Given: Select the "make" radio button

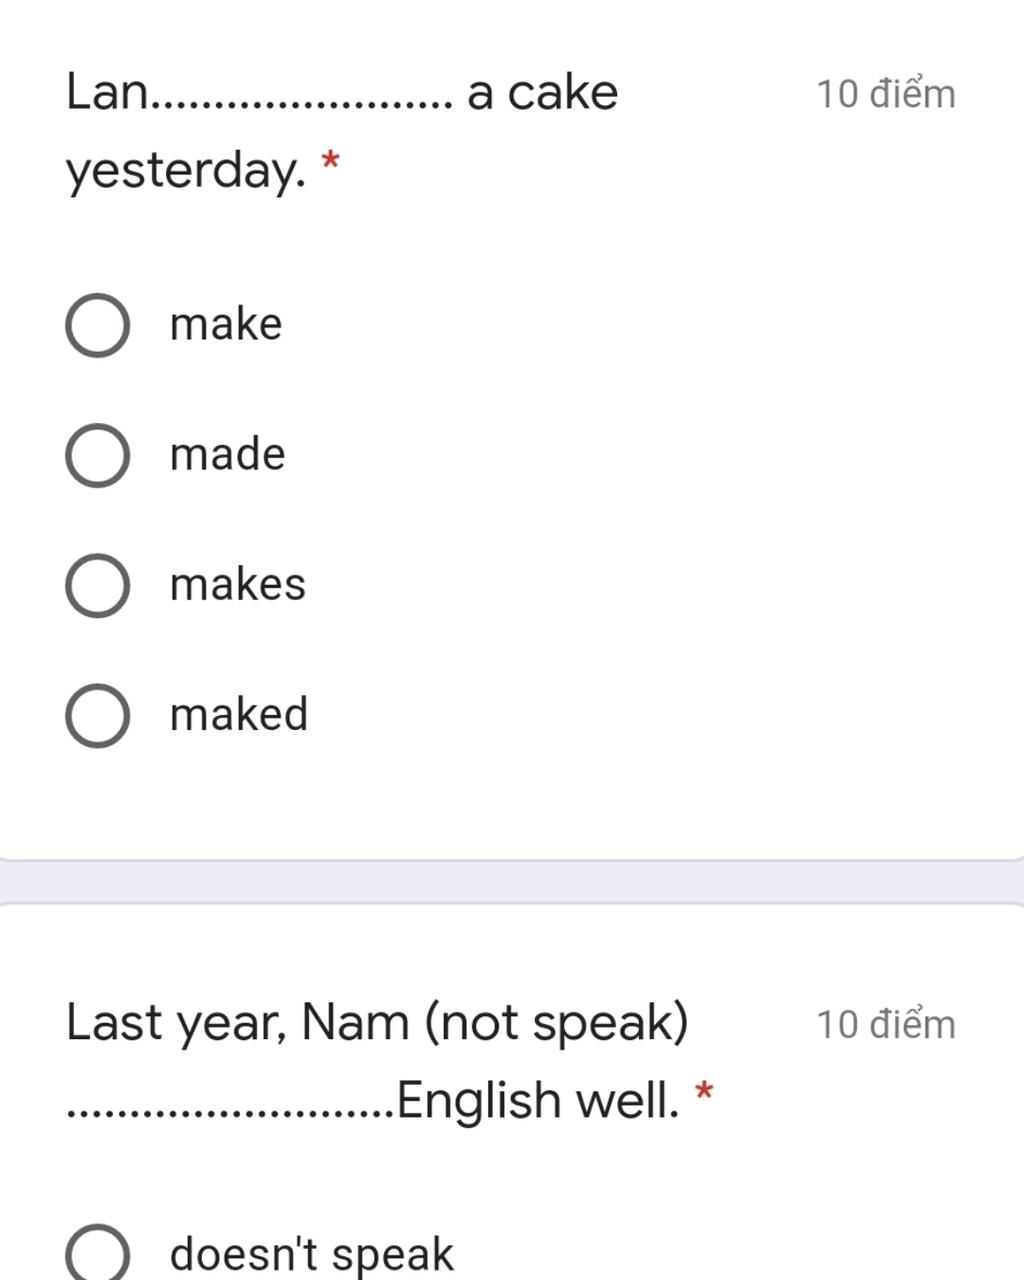Looking at the screenshot, I should (97, 326).
